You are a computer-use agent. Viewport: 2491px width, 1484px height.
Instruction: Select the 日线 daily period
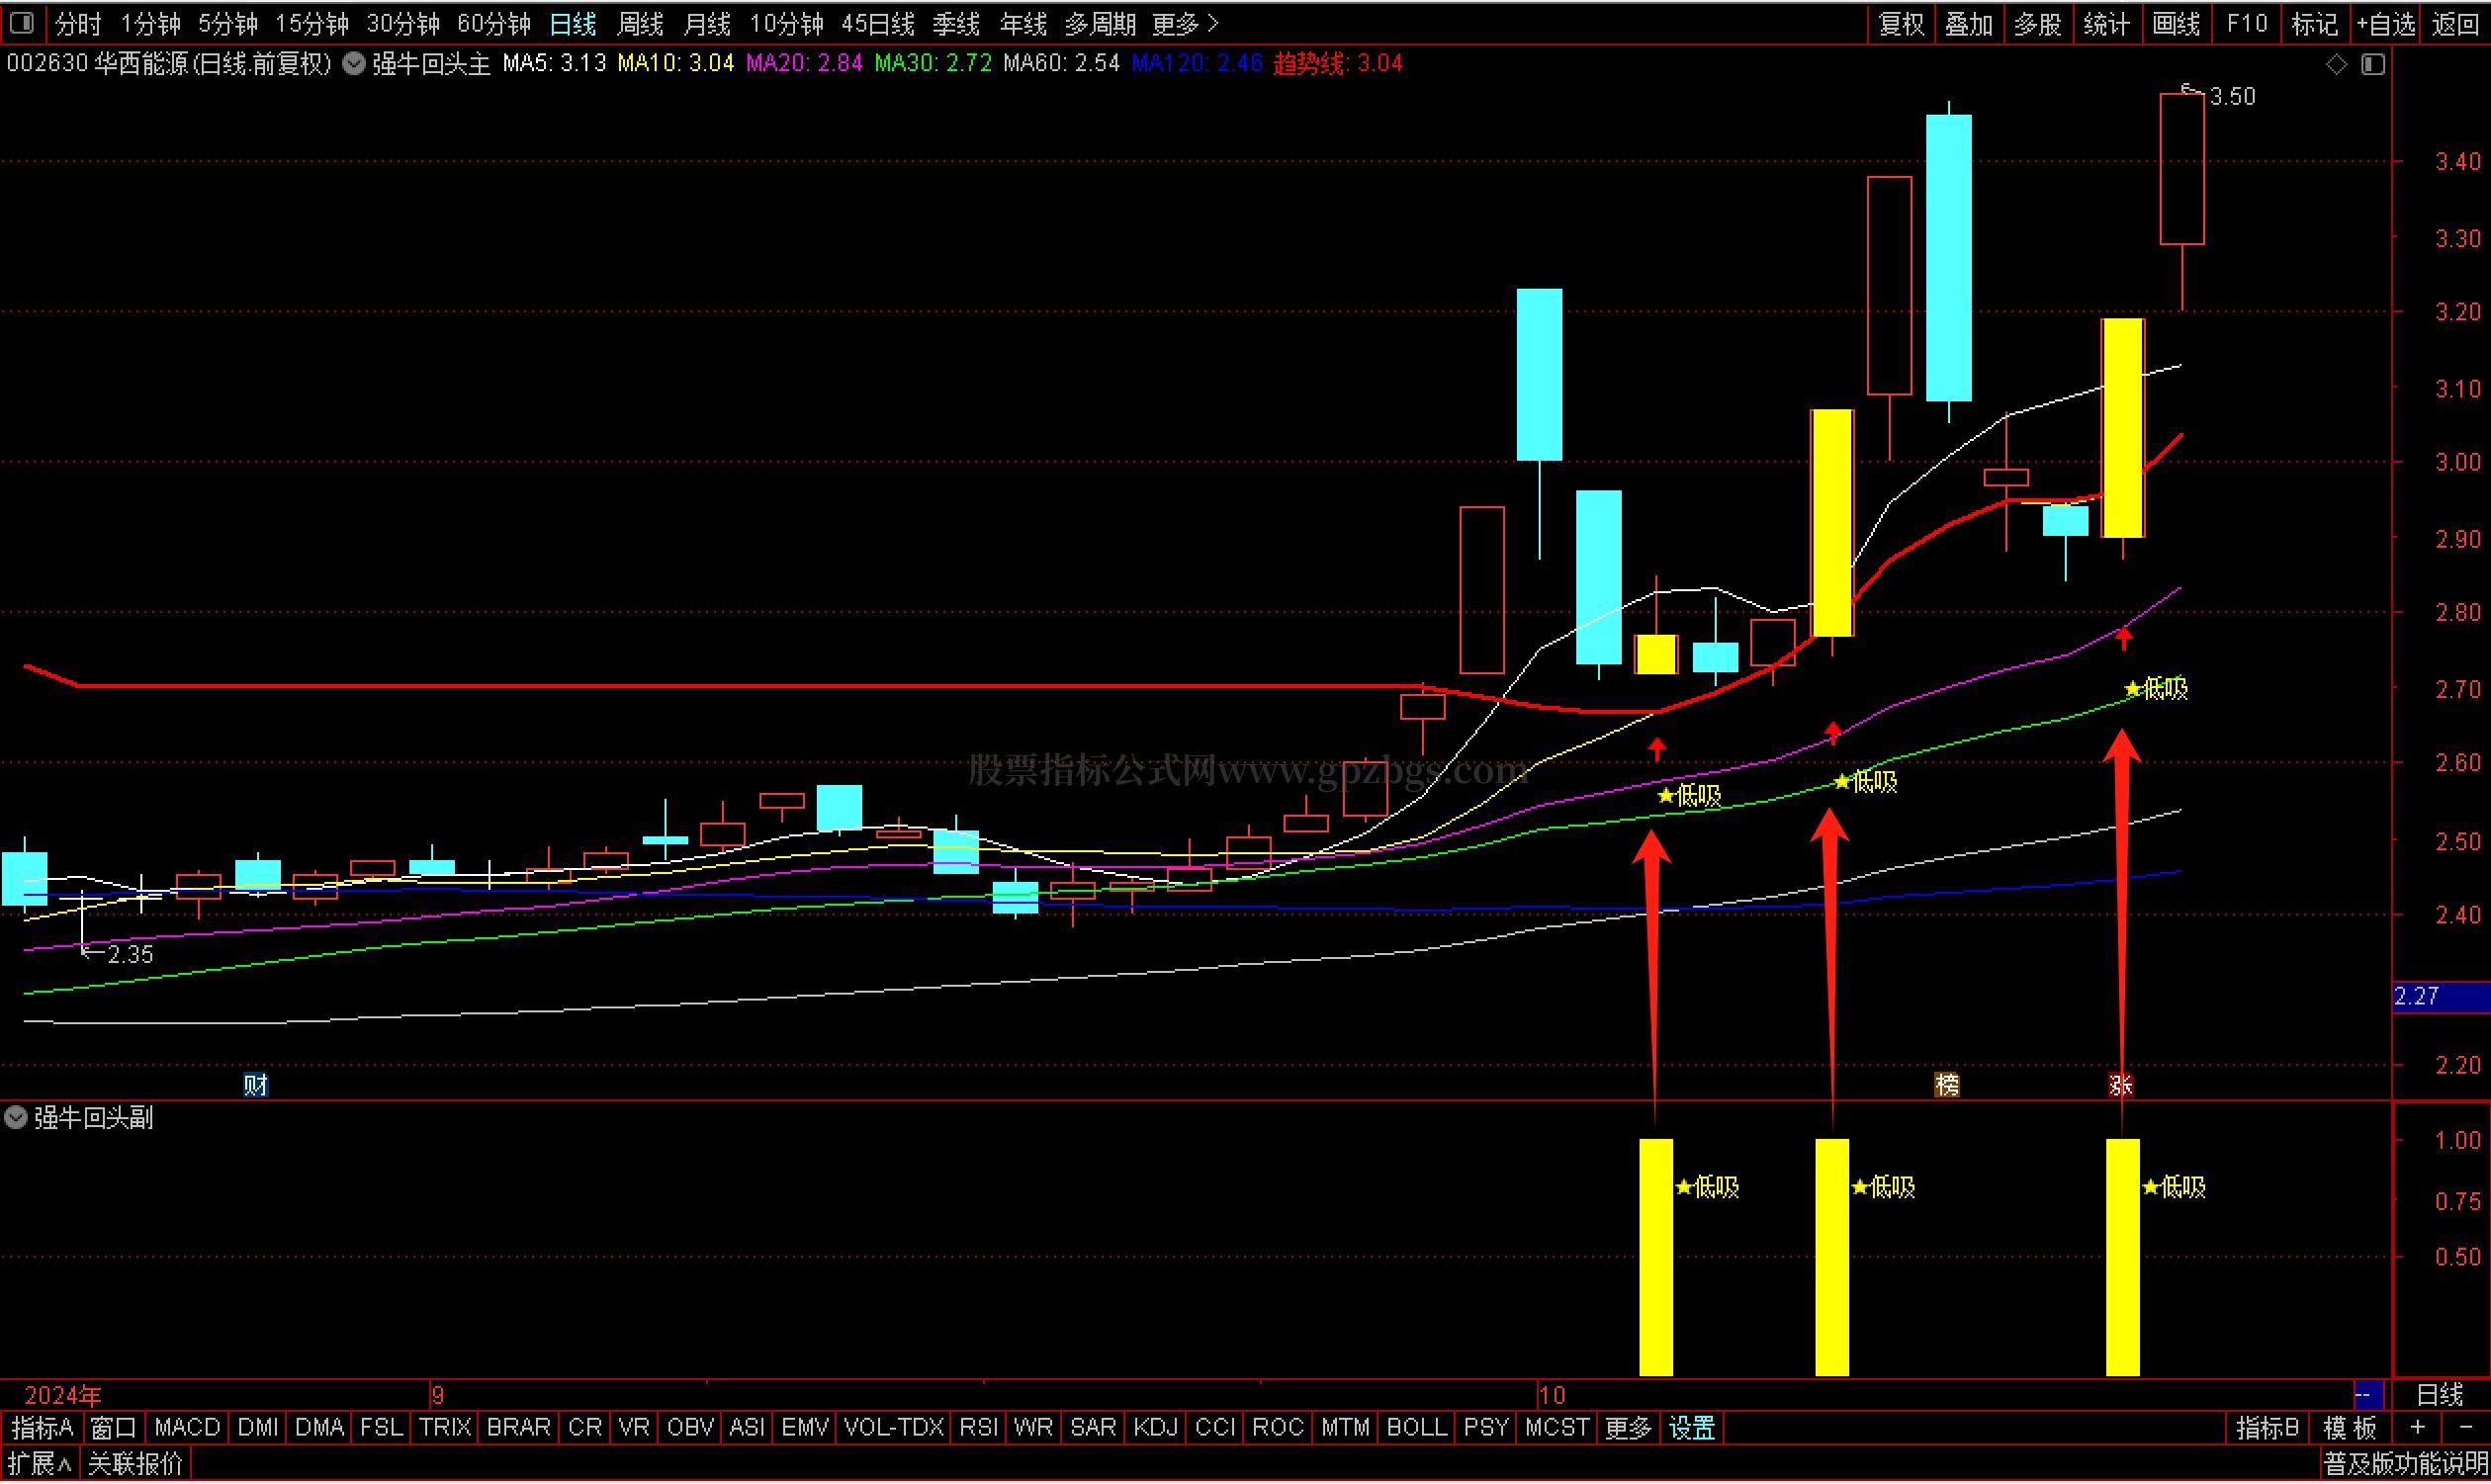point(574,23)
